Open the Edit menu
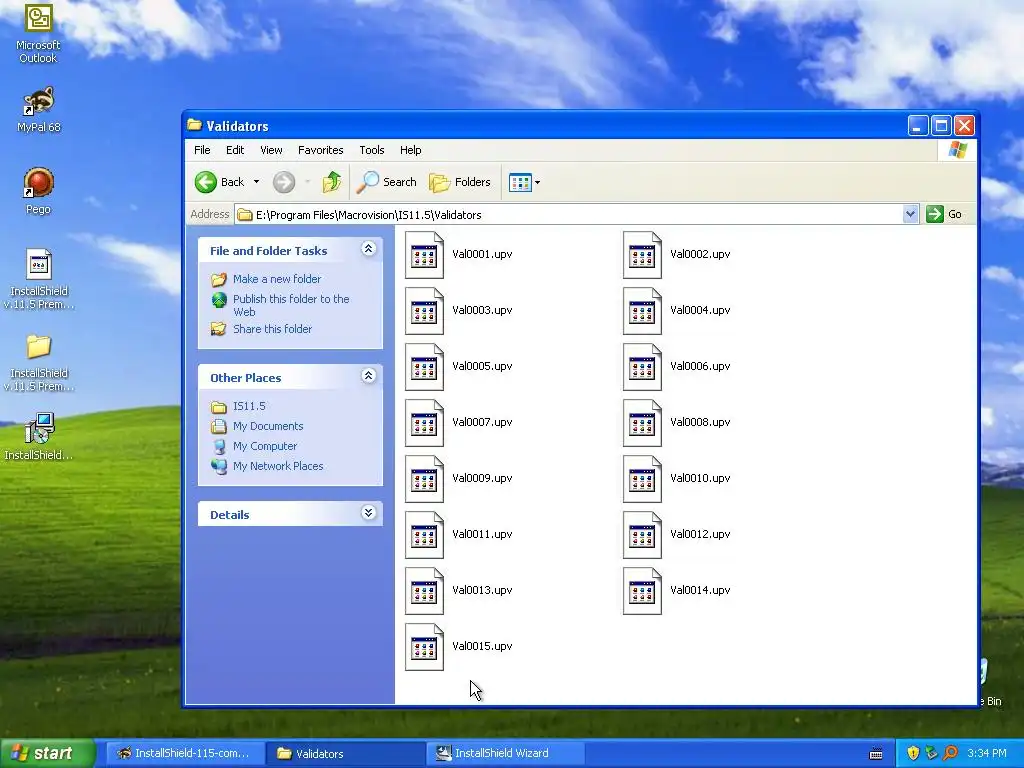 pos(235,150)
